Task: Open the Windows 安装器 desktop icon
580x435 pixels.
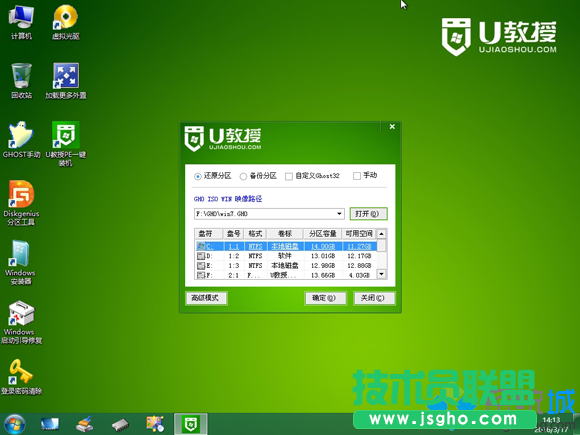Action: tap(20, 262)
